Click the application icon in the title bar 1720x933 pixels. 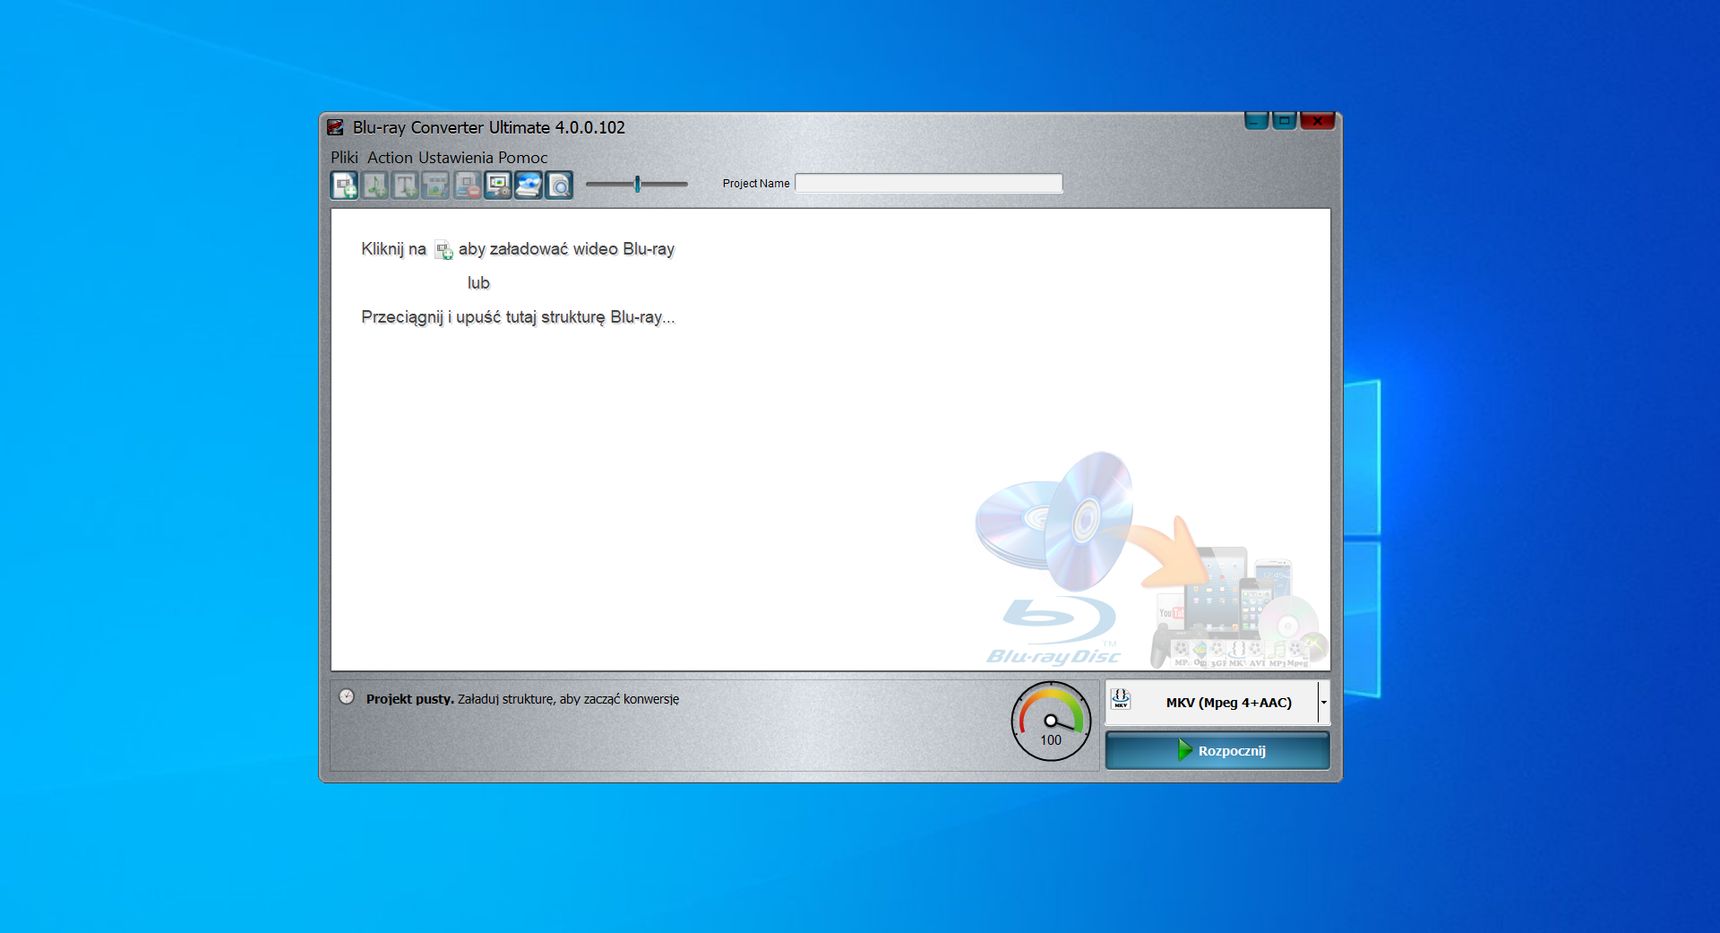(335, 127)
